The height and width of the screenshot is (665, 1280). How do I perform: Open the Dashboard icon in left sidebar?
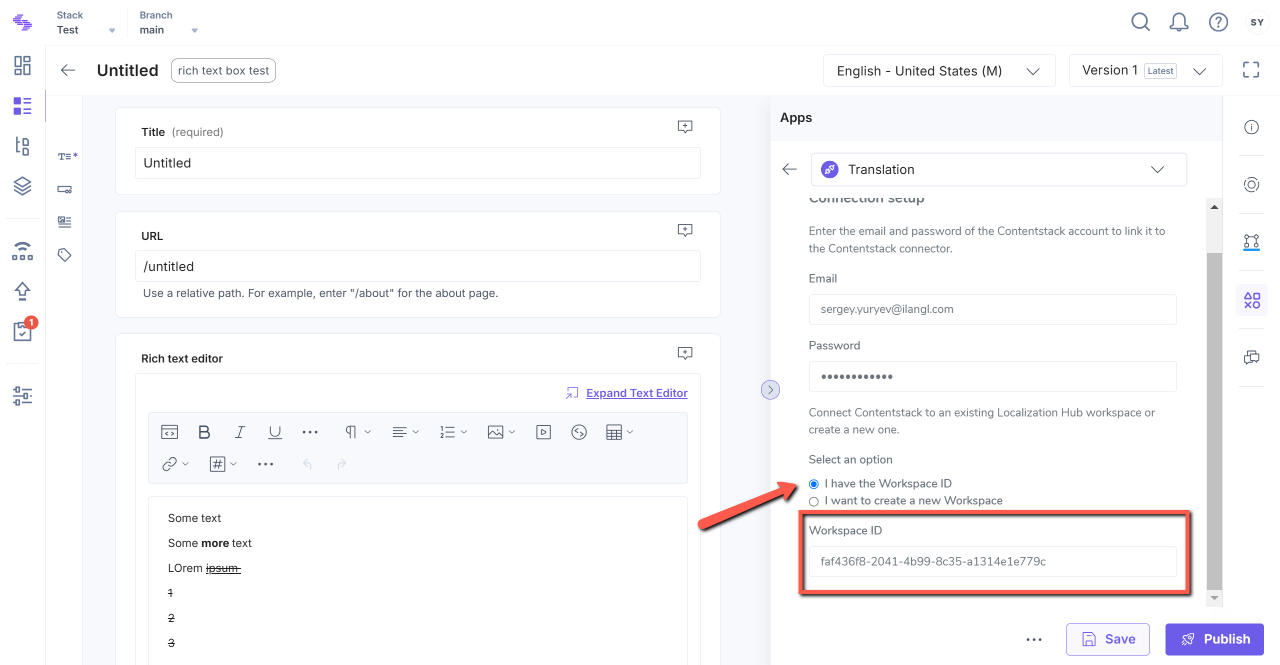[x=22, y=66]
